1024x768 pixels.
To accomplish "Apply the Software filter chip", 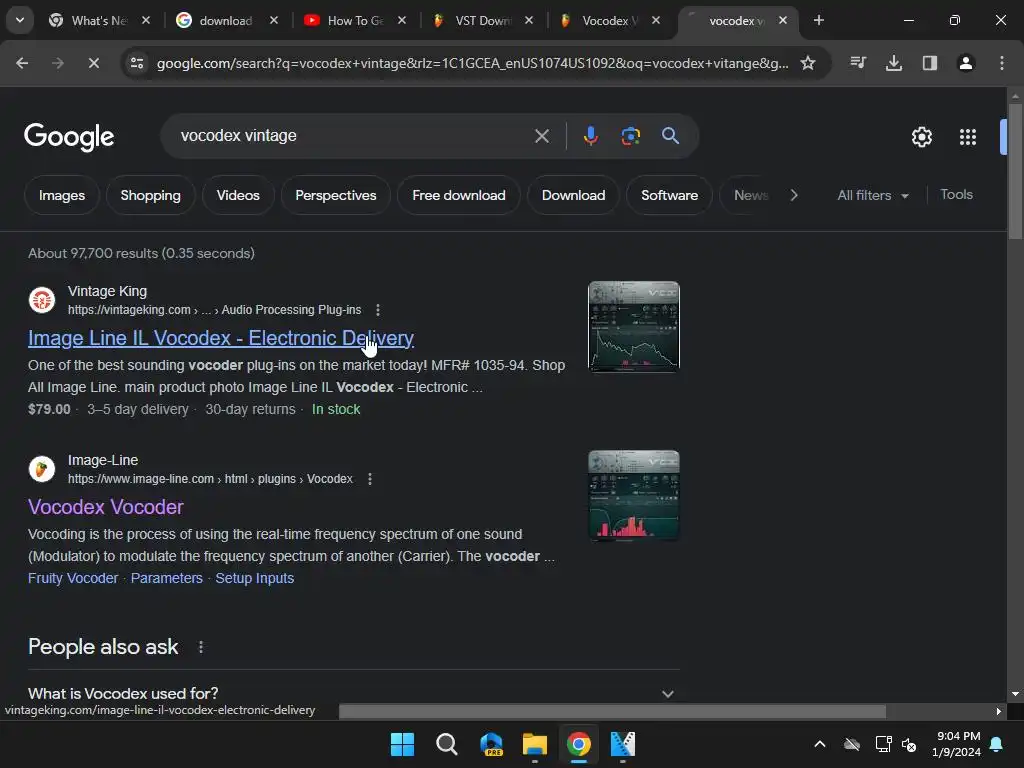I will click(669, 195).
